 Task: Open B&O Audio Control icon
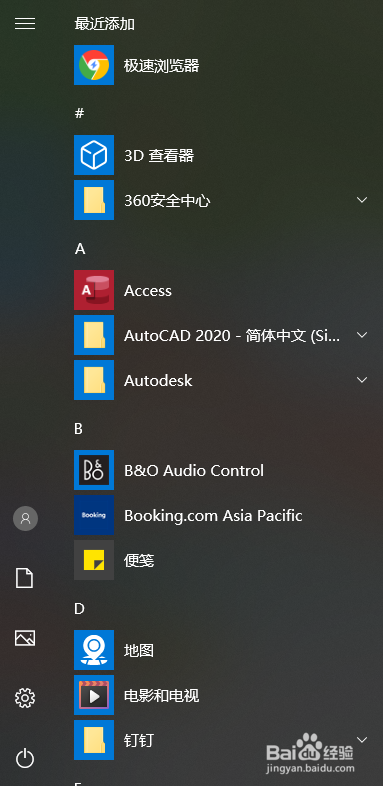click(94, 470)
